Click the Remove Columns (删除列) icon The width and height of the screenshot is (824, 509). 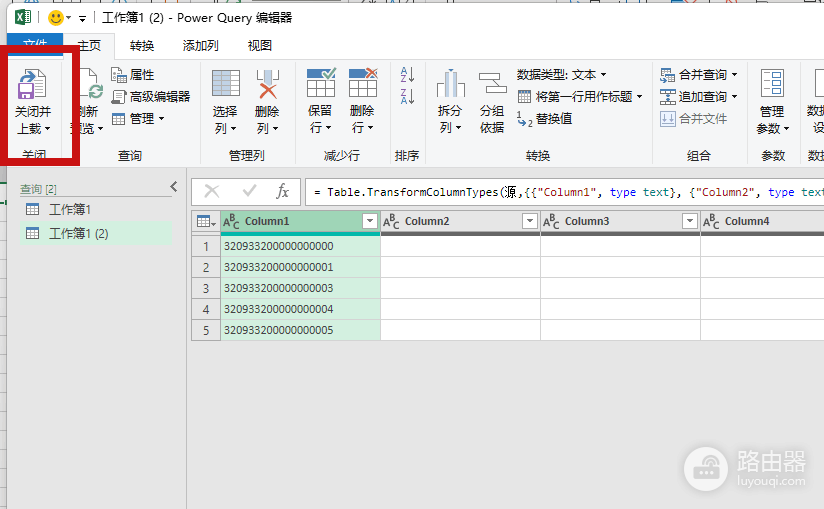pyautogui.click(x=267, y=84)
